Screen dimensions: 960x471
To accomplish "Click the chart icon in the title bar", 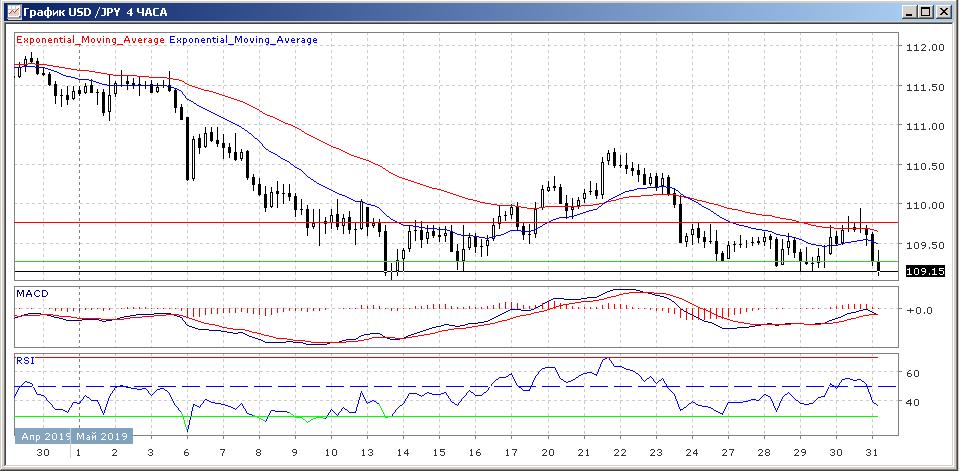I will coord(12,12).
